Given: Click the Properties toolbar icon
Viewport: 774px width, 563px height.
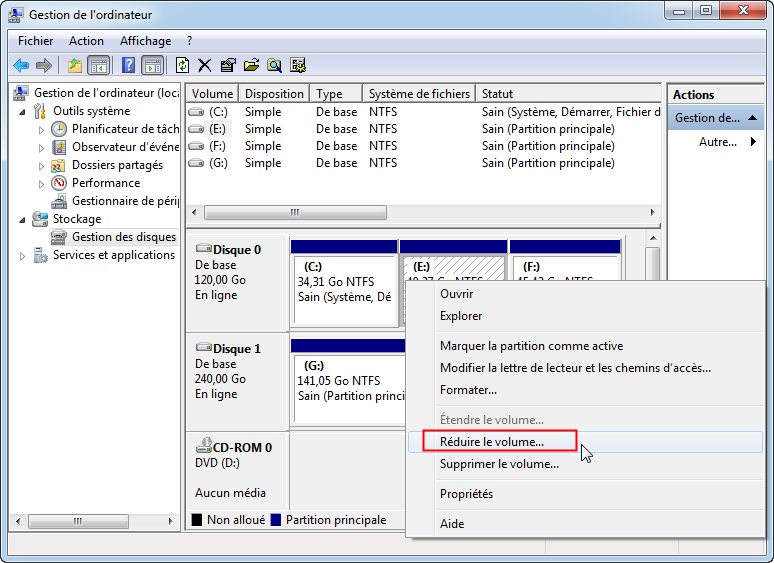Looking at the screenshot, I should (228, 65).
